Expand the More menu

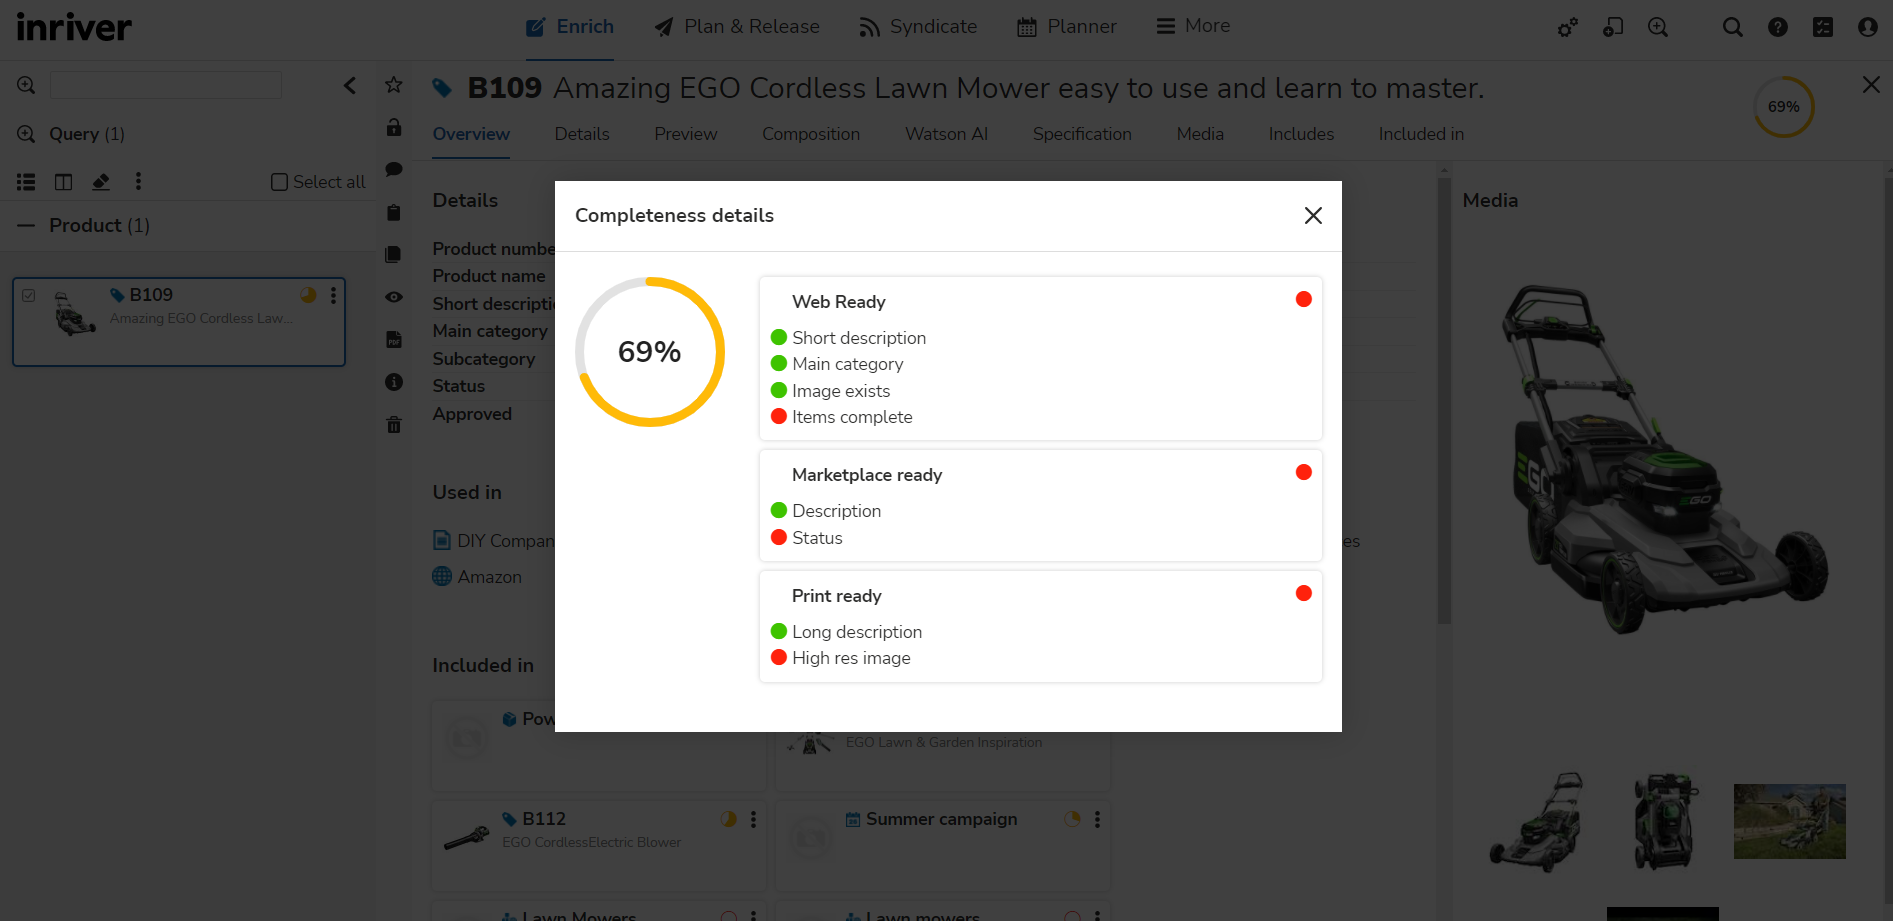[x=1193, y=26]
